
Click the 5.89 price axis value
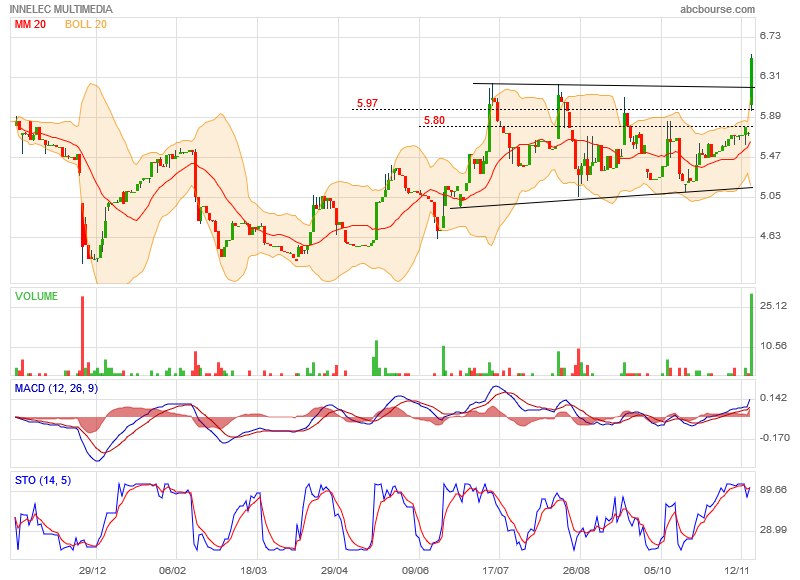tap(770, 116)
